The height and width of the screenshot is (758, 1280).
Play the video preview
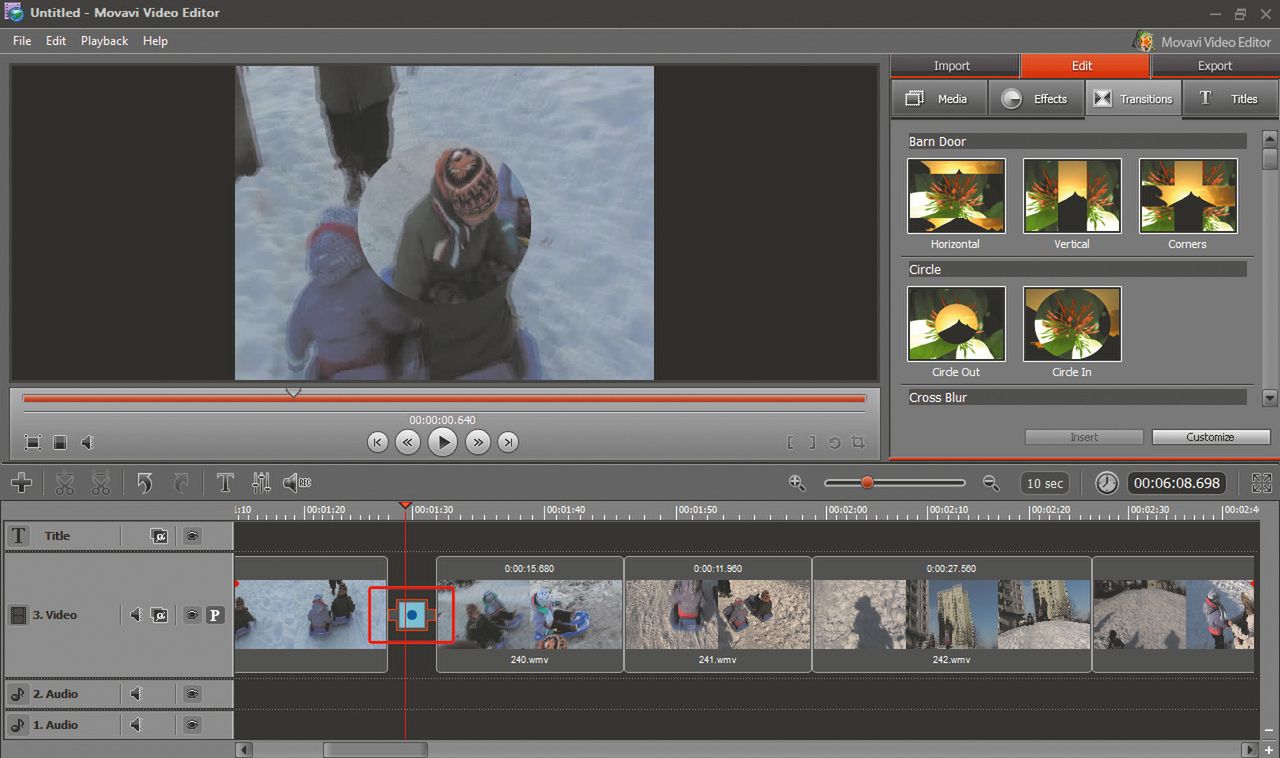(443, 442)
